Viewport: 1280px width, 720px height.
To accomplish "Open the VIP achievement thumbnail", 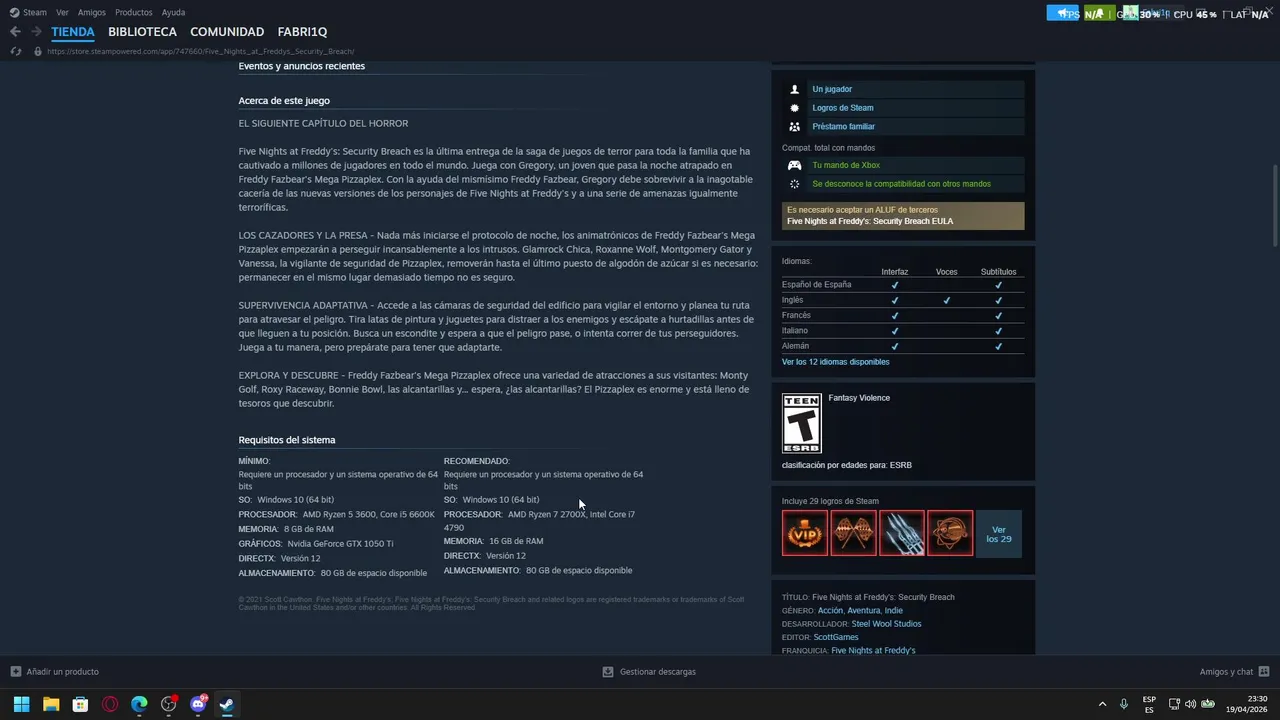I will coord(805,533).
